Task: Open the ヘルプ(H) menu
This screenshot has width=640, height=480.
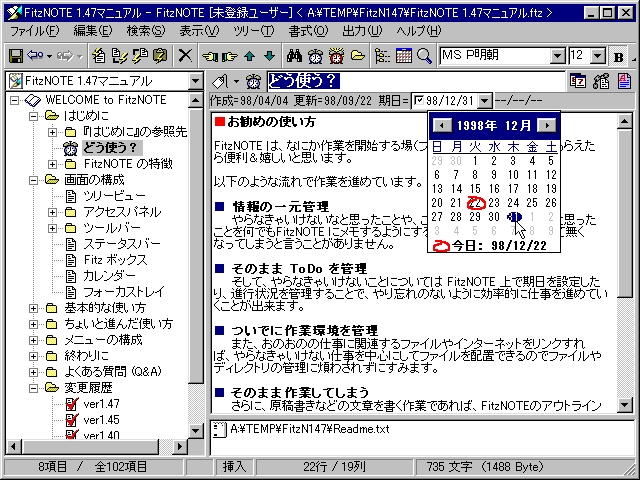Action: tap(419, 31)
